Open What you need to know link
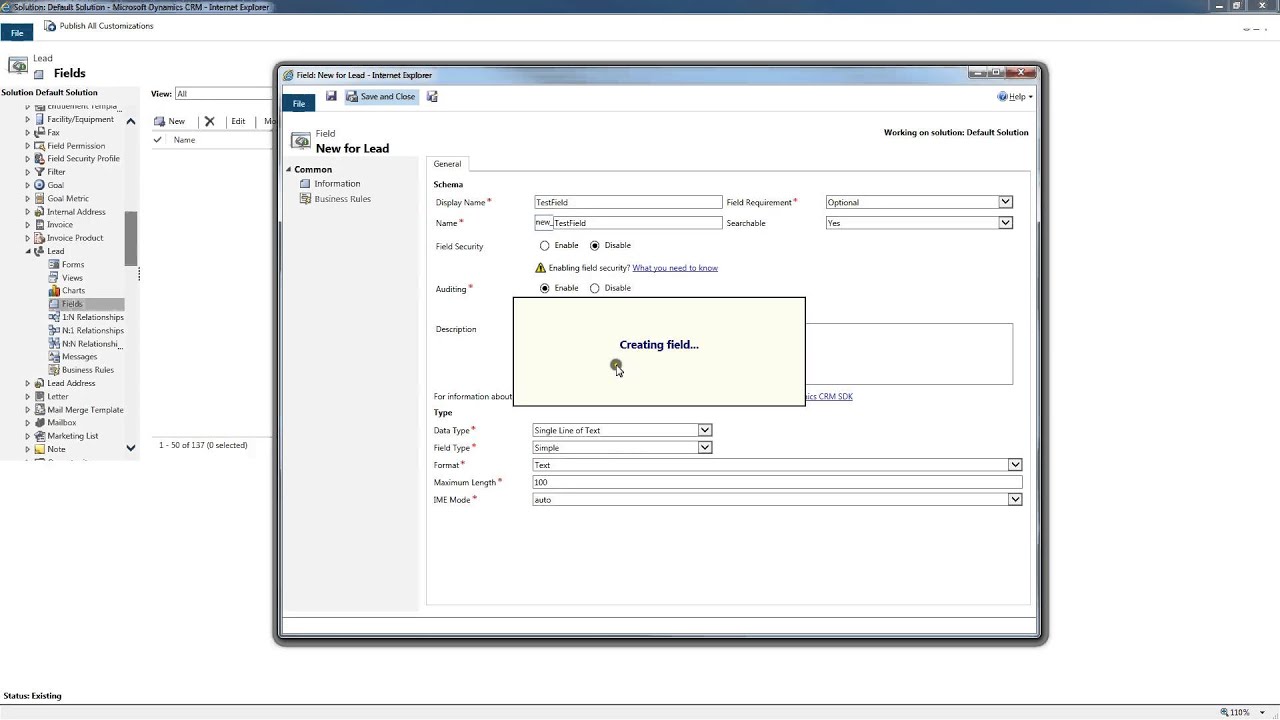Screen dimensions: 1280x720 click(675, 268)
